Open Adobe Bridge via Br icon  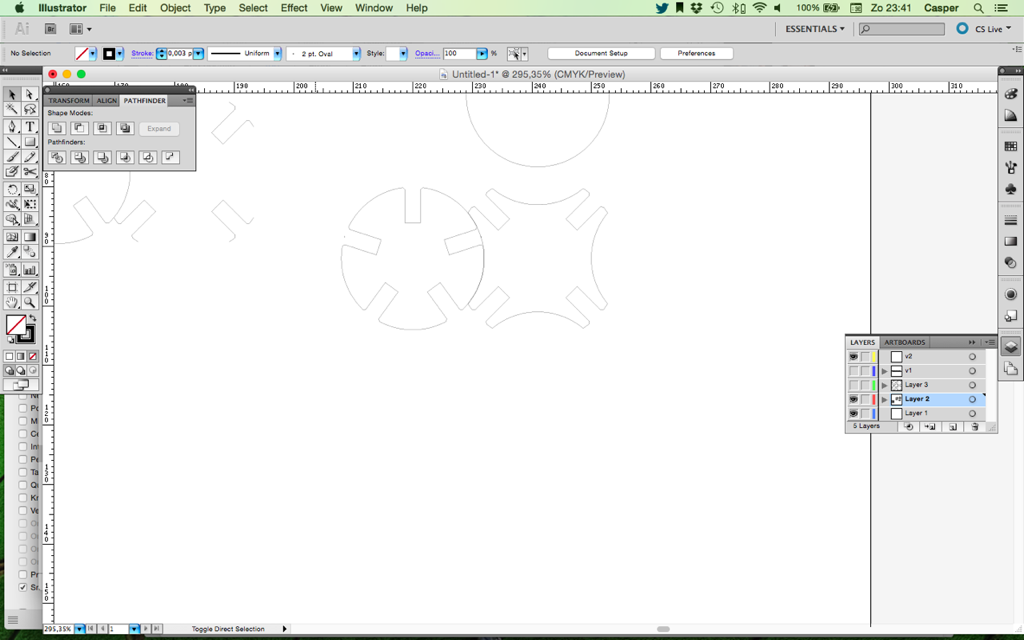[50, 29]
